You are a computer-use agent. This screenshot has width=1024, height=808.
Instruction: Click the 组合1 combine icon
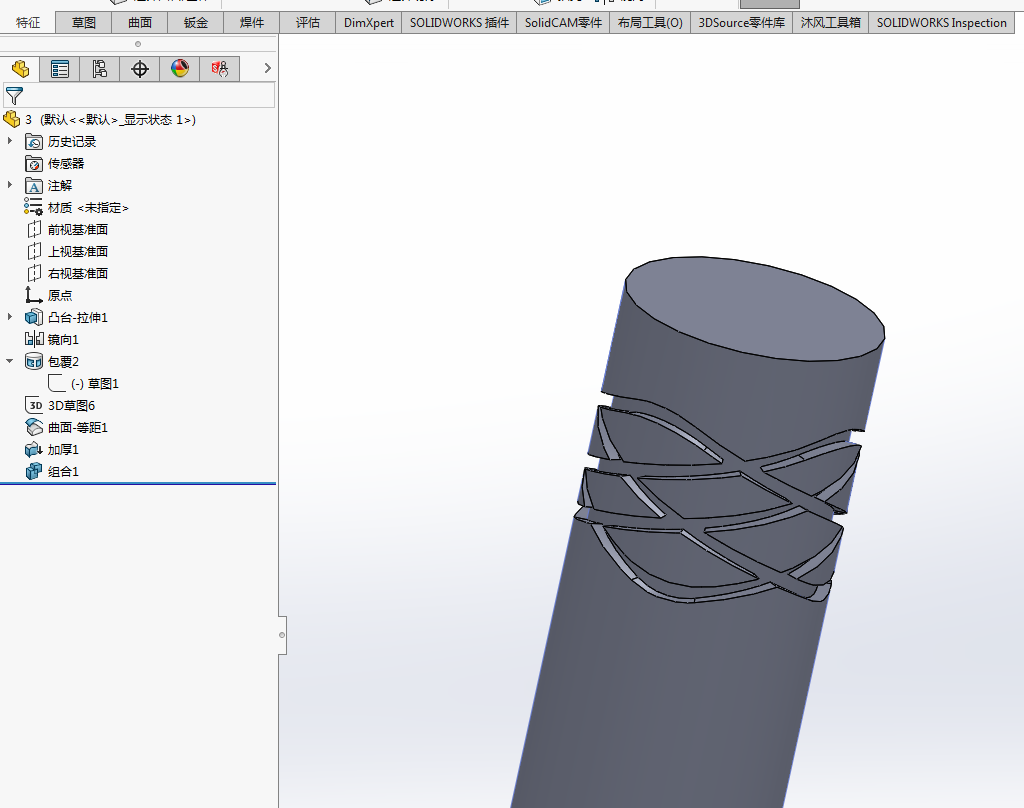pos(34,471)
